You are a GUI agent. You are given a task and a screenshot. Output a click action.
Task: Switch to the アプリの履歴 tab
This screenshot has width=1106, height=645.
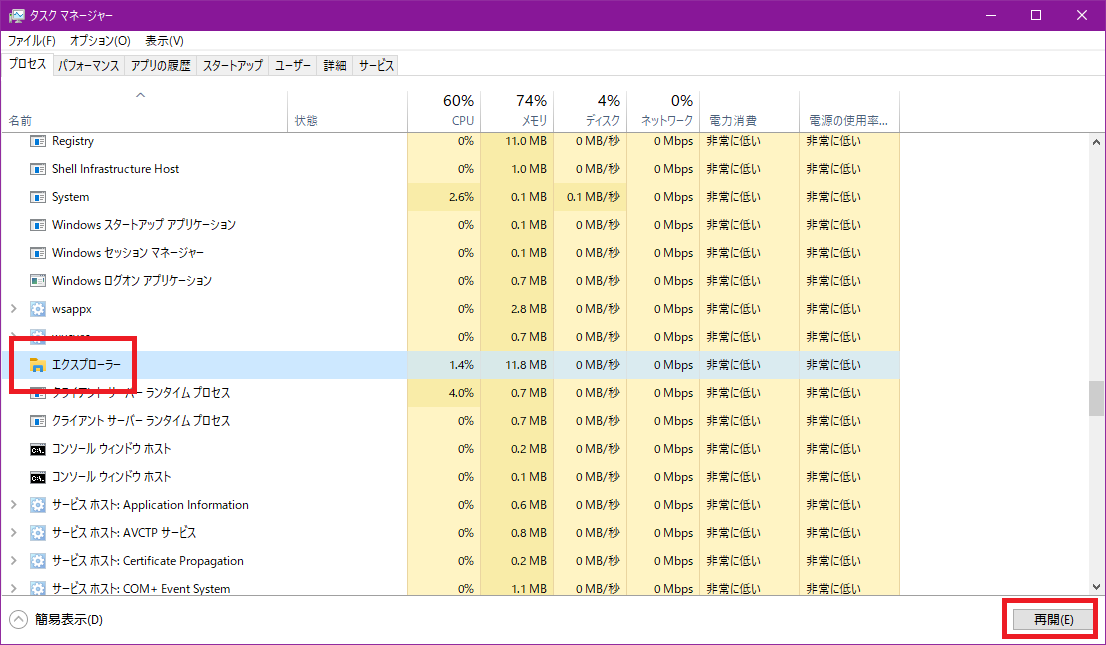pos(161,66)
